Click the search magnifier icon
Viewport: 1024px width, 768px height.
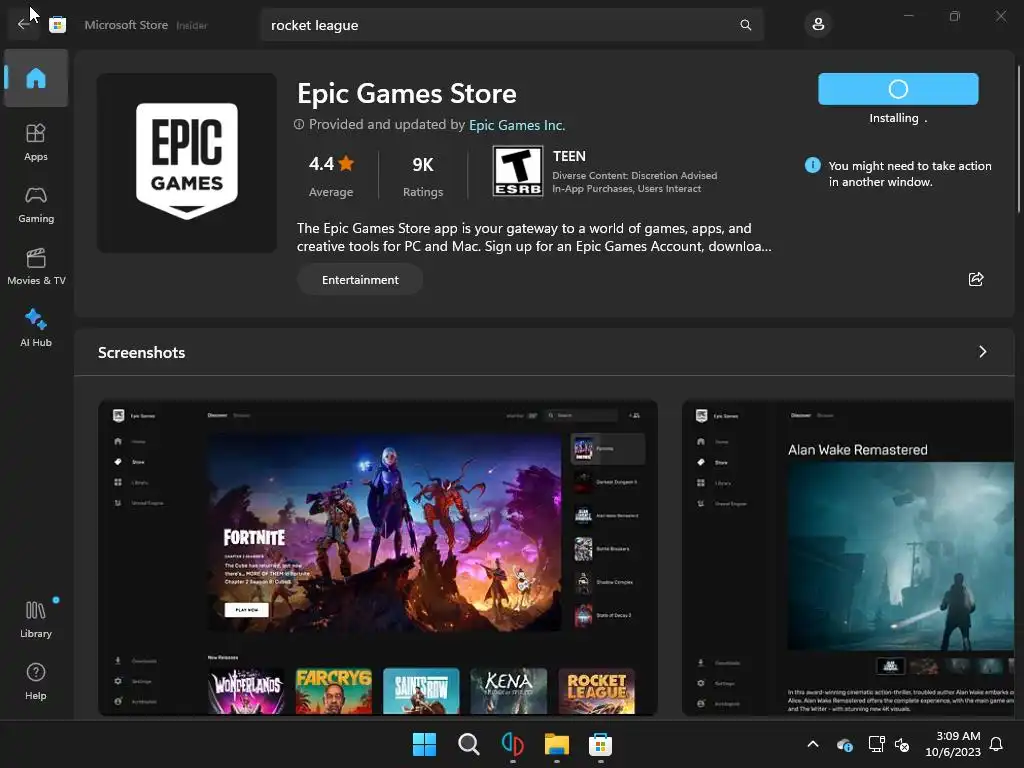click(745, 25)
